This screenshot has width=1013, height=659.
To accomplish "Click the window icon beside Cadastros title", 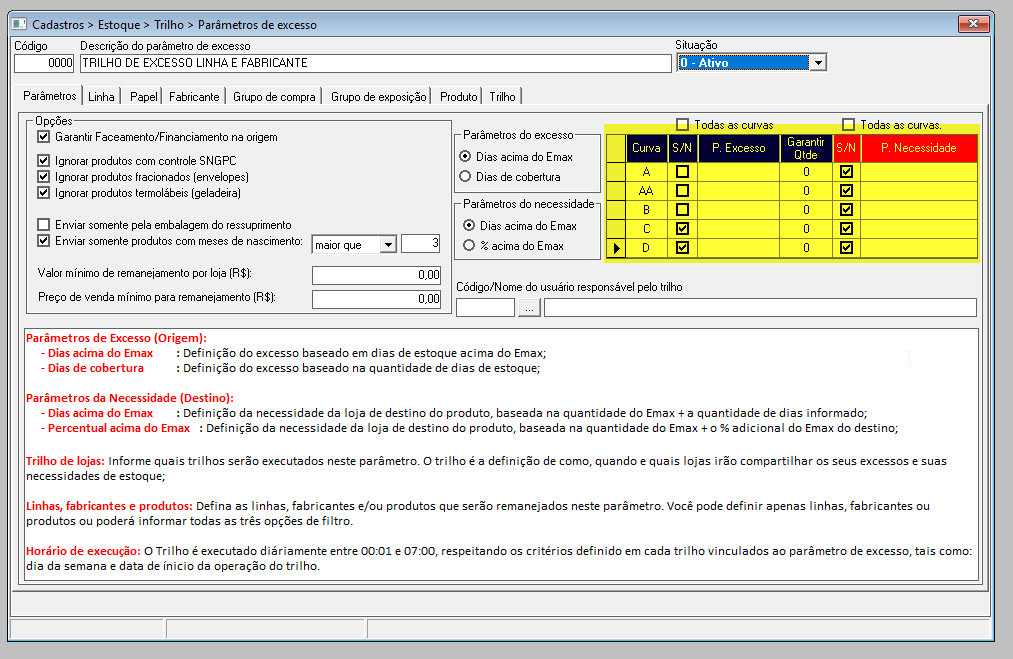I will (19, 25).
